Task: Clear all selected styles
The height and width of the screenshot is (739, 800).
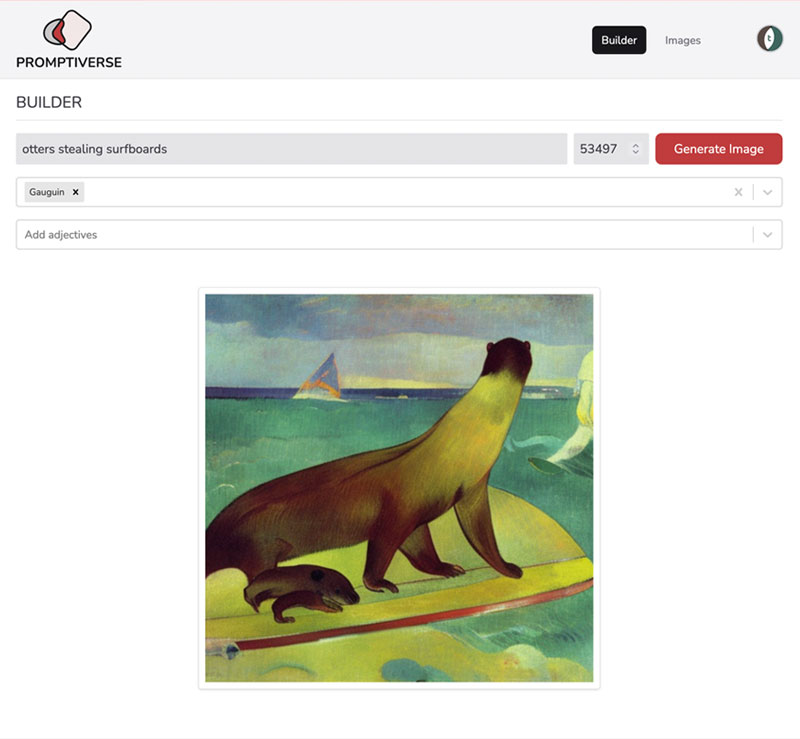Action: (x=738, y=192)
